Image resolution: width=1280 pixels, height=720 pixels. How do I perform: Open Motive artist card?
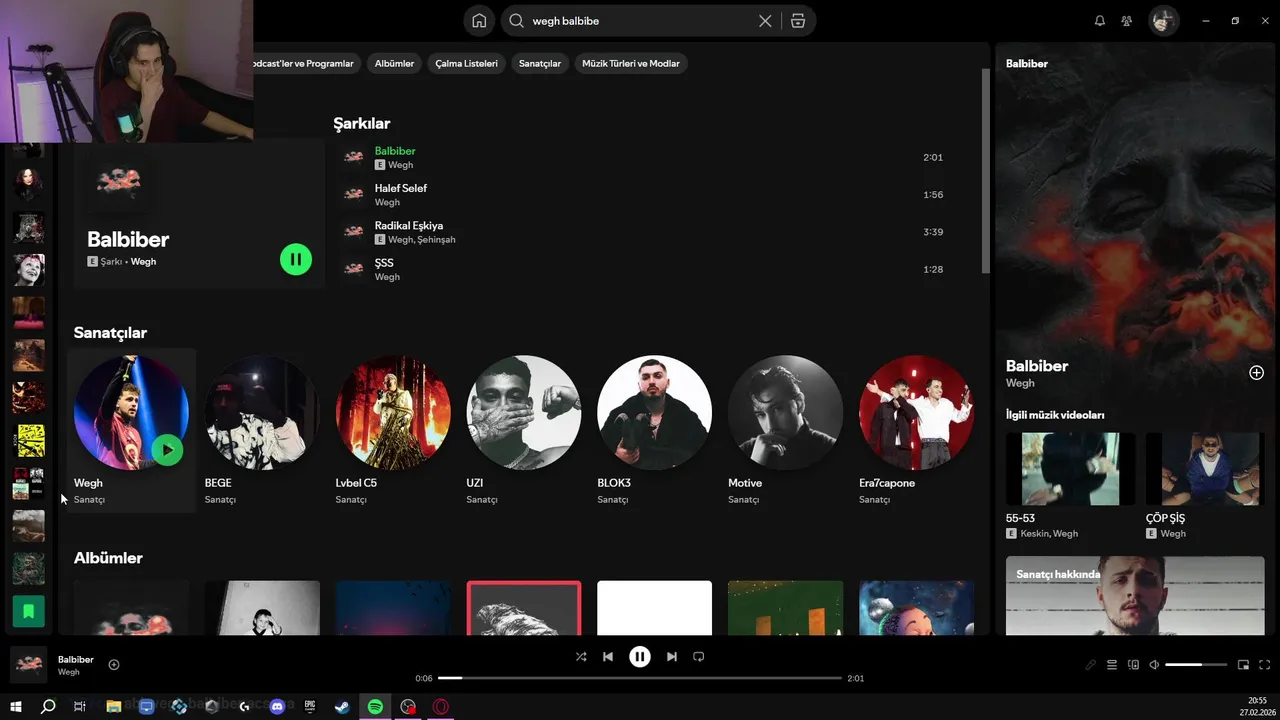(x=786, y=430)
